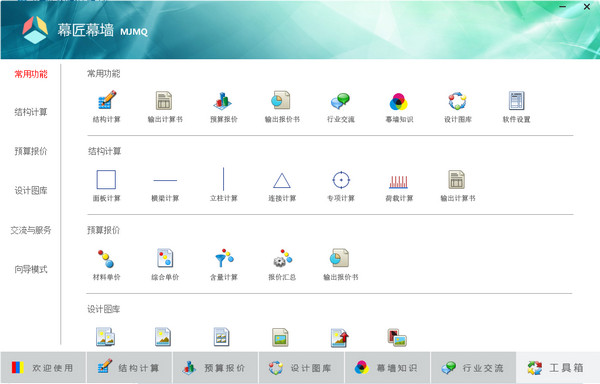
Task: Select 横梁计算 horizontal line icon
Action: click(x=165, y=180)
